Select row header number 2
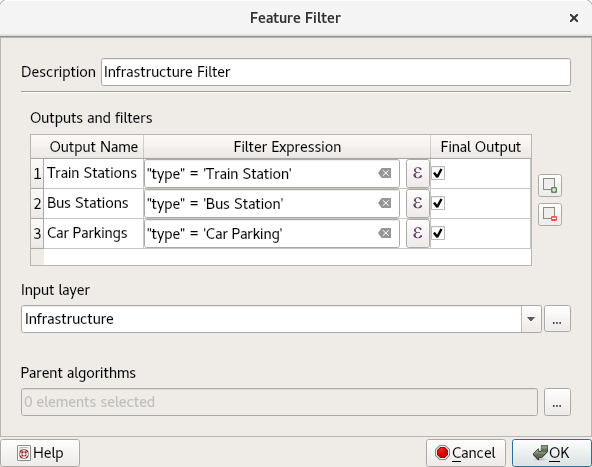The image size is (592, 467). click(x=37, y=203)
